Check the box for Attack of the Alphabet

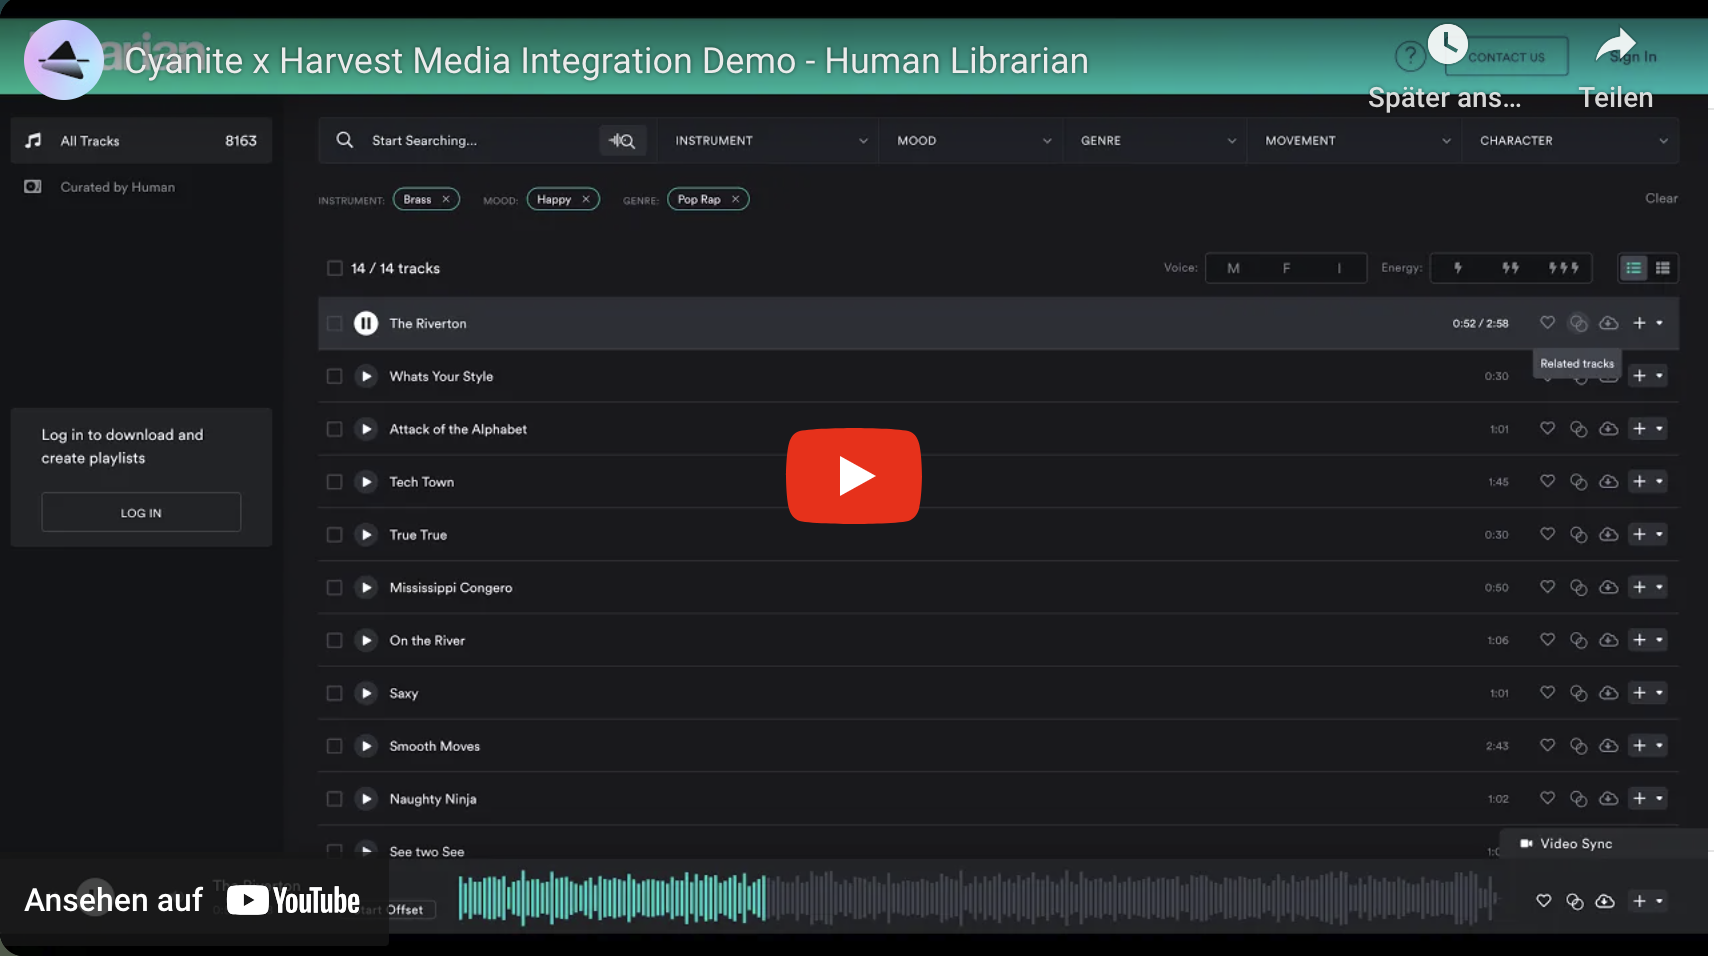point(334,429)
